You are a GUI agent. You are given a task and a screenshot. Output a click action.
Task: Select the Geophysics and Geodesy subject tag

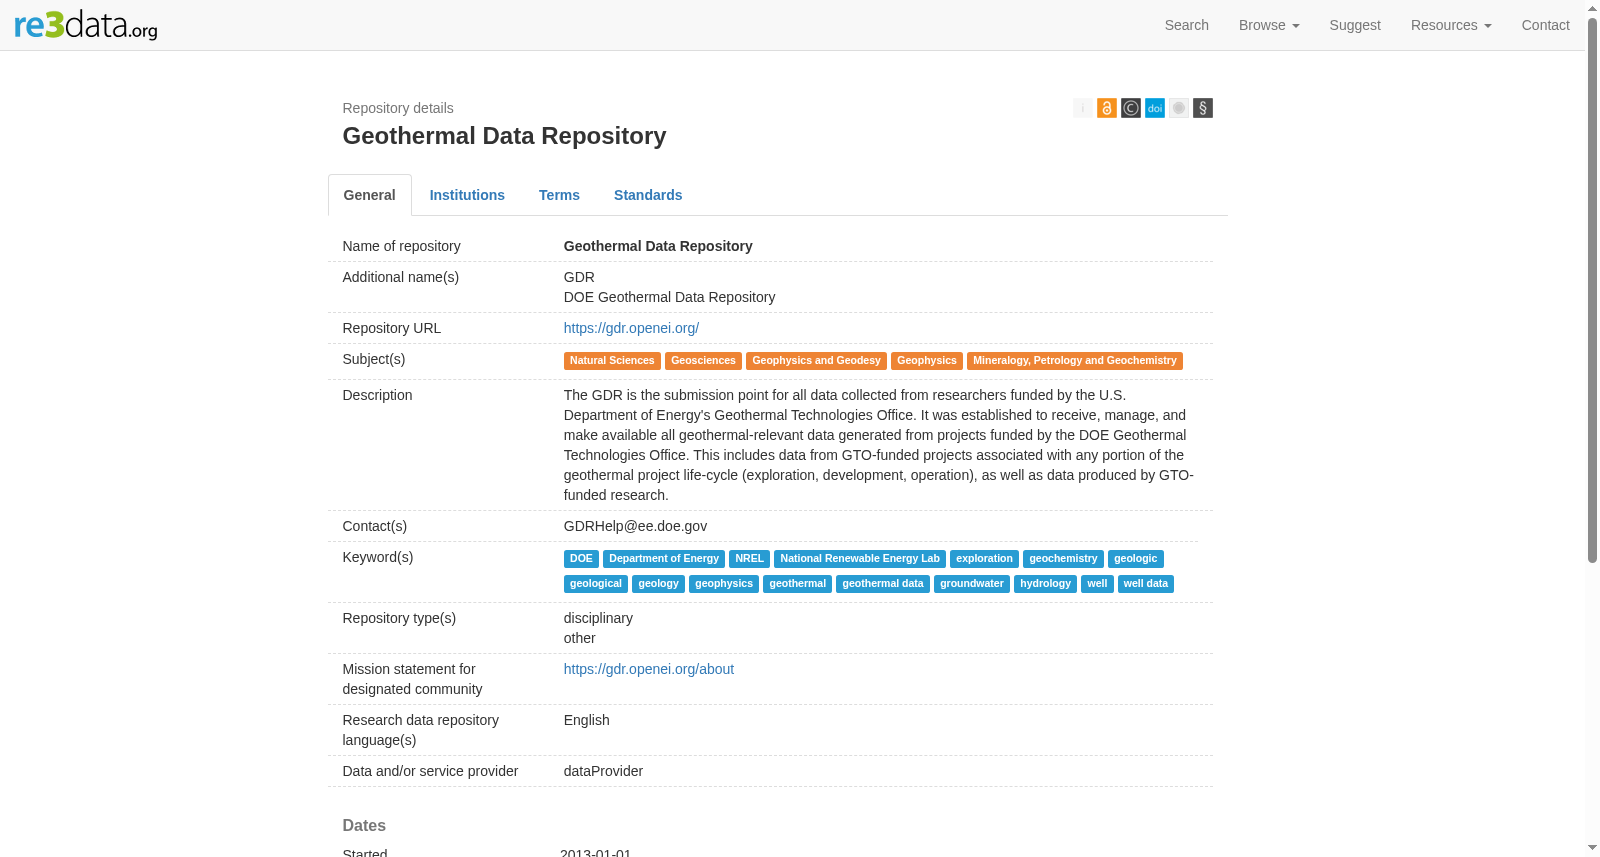tap(816, 361)
